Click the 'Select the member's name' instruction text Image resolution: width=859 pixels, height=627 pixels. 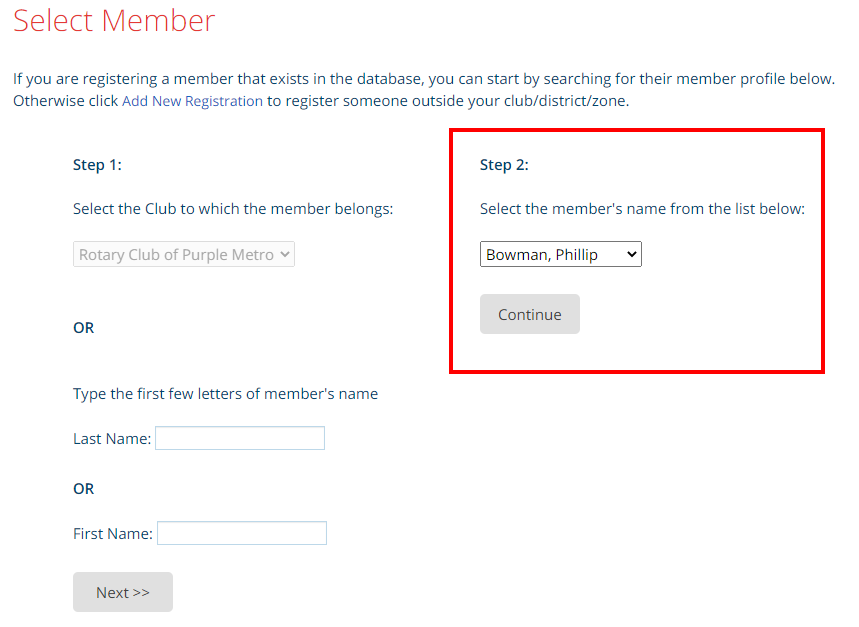pyautogui.click(x=642, y=209)
